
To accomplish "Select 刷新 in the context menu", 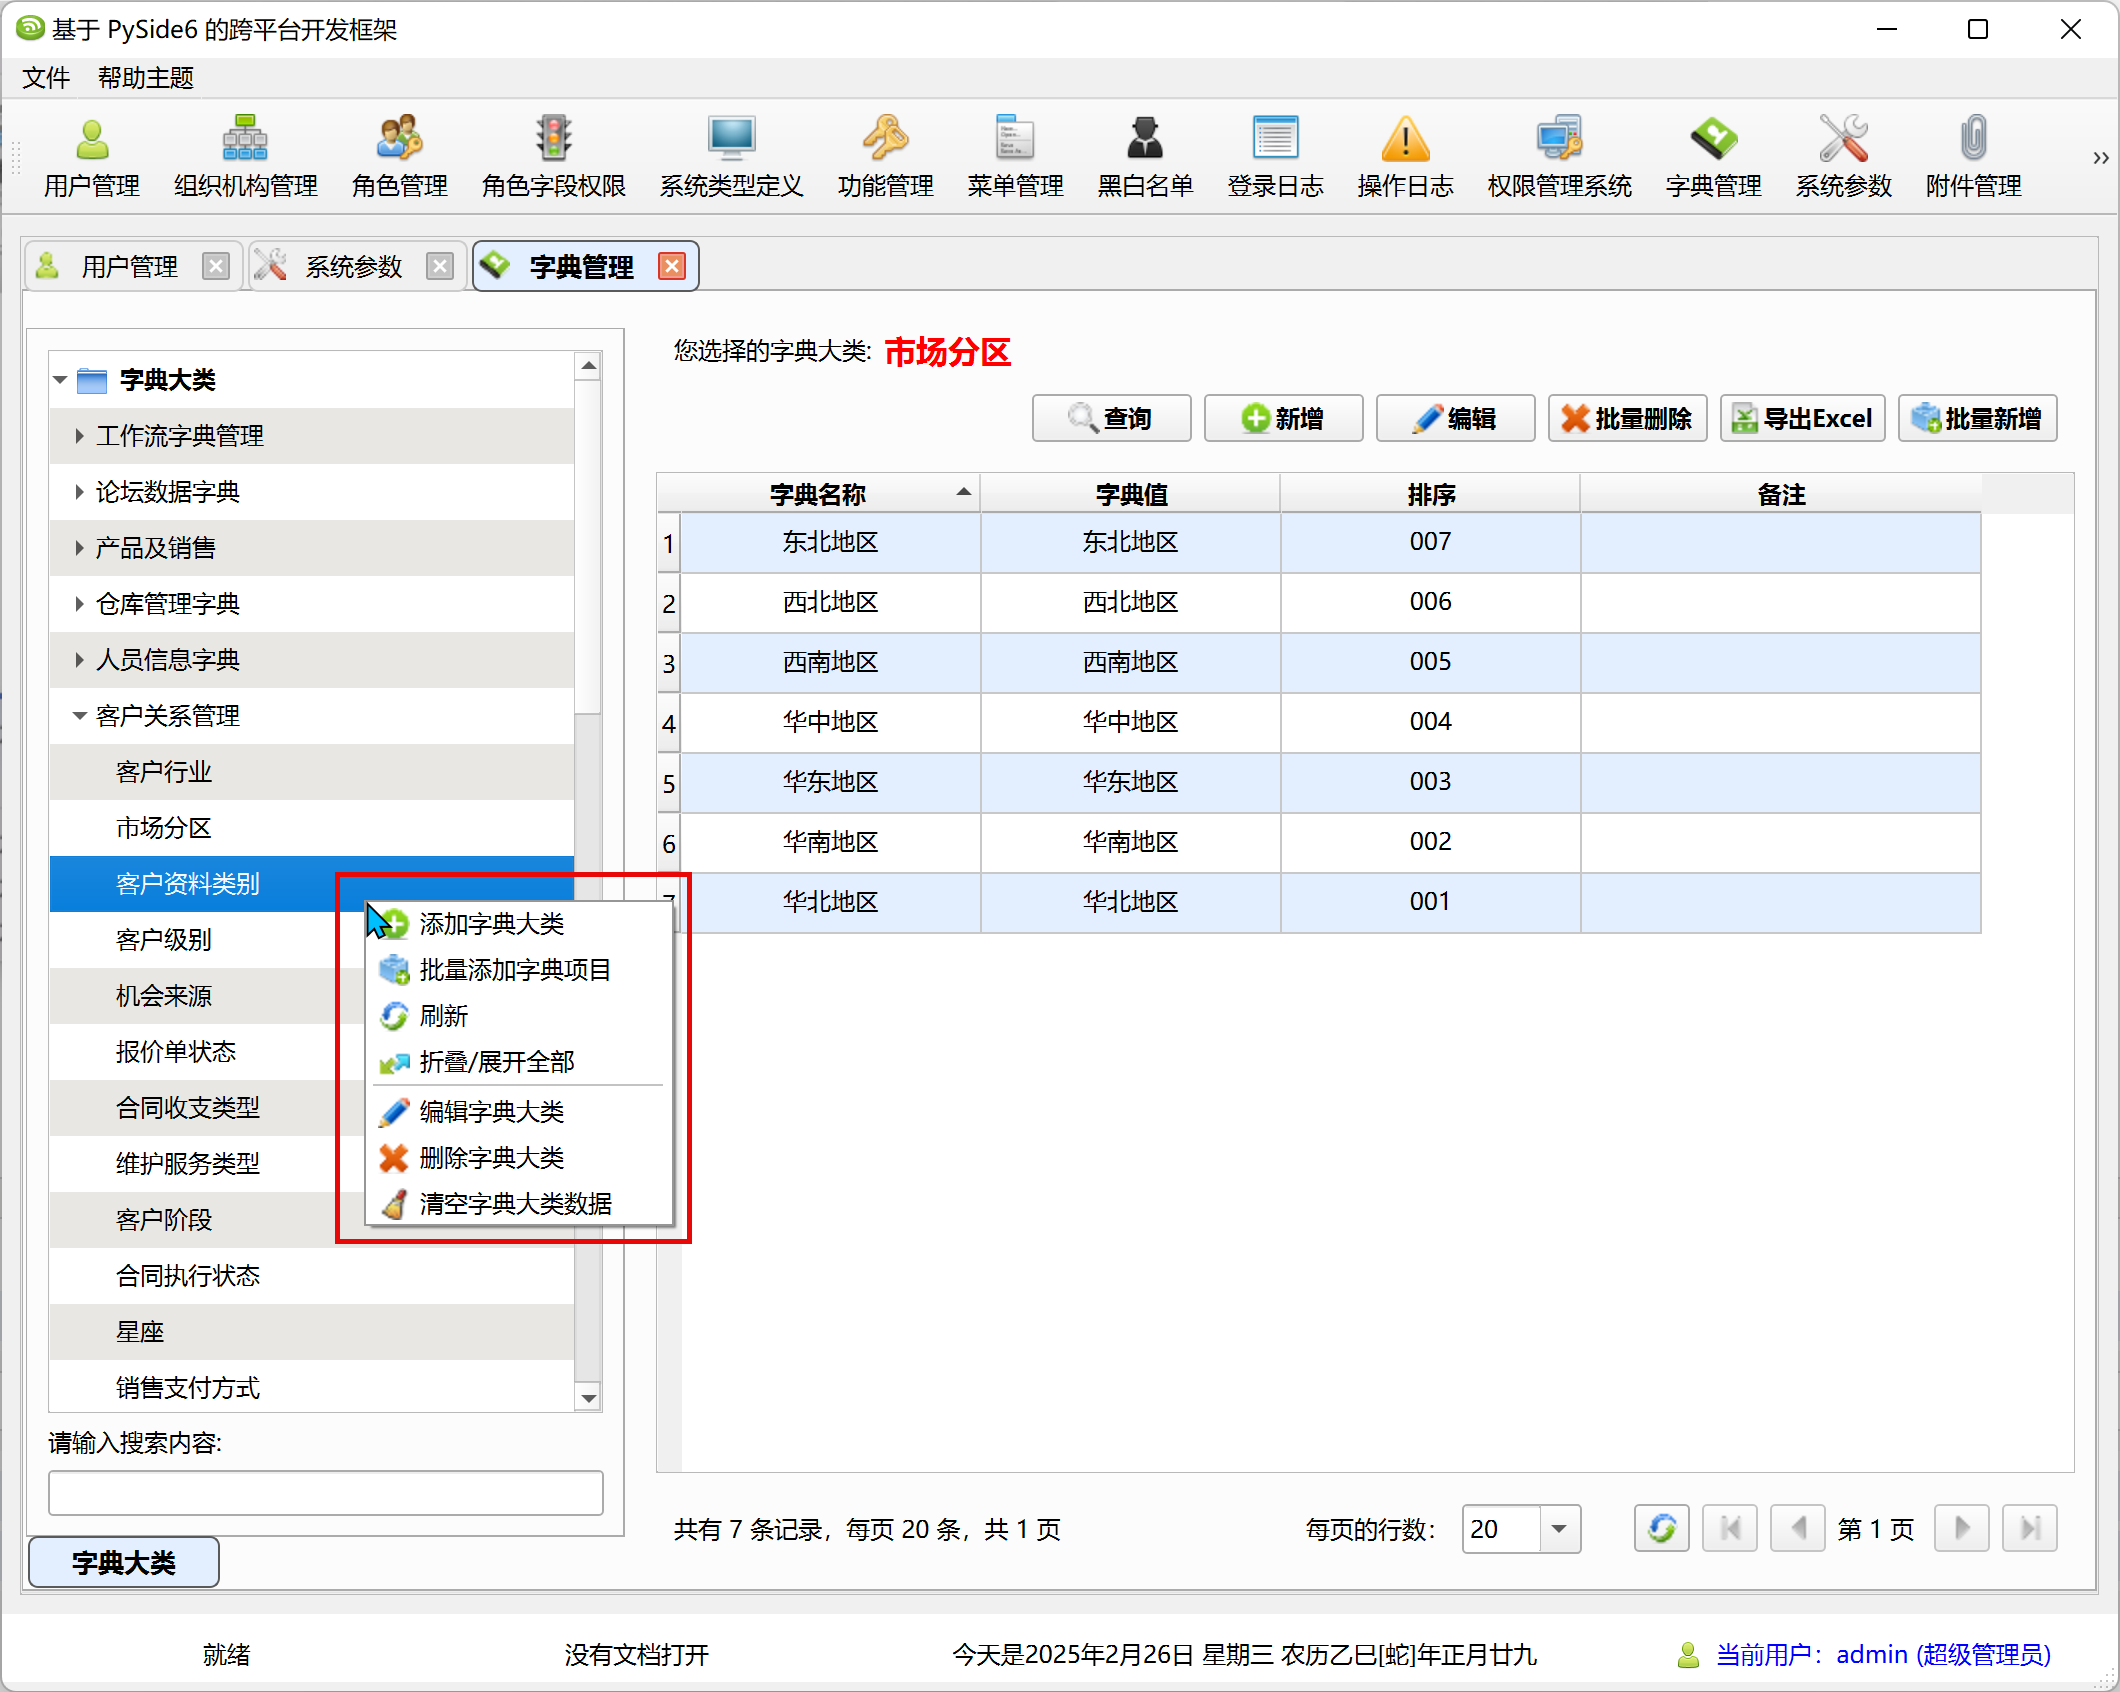I will (443, 1016).
